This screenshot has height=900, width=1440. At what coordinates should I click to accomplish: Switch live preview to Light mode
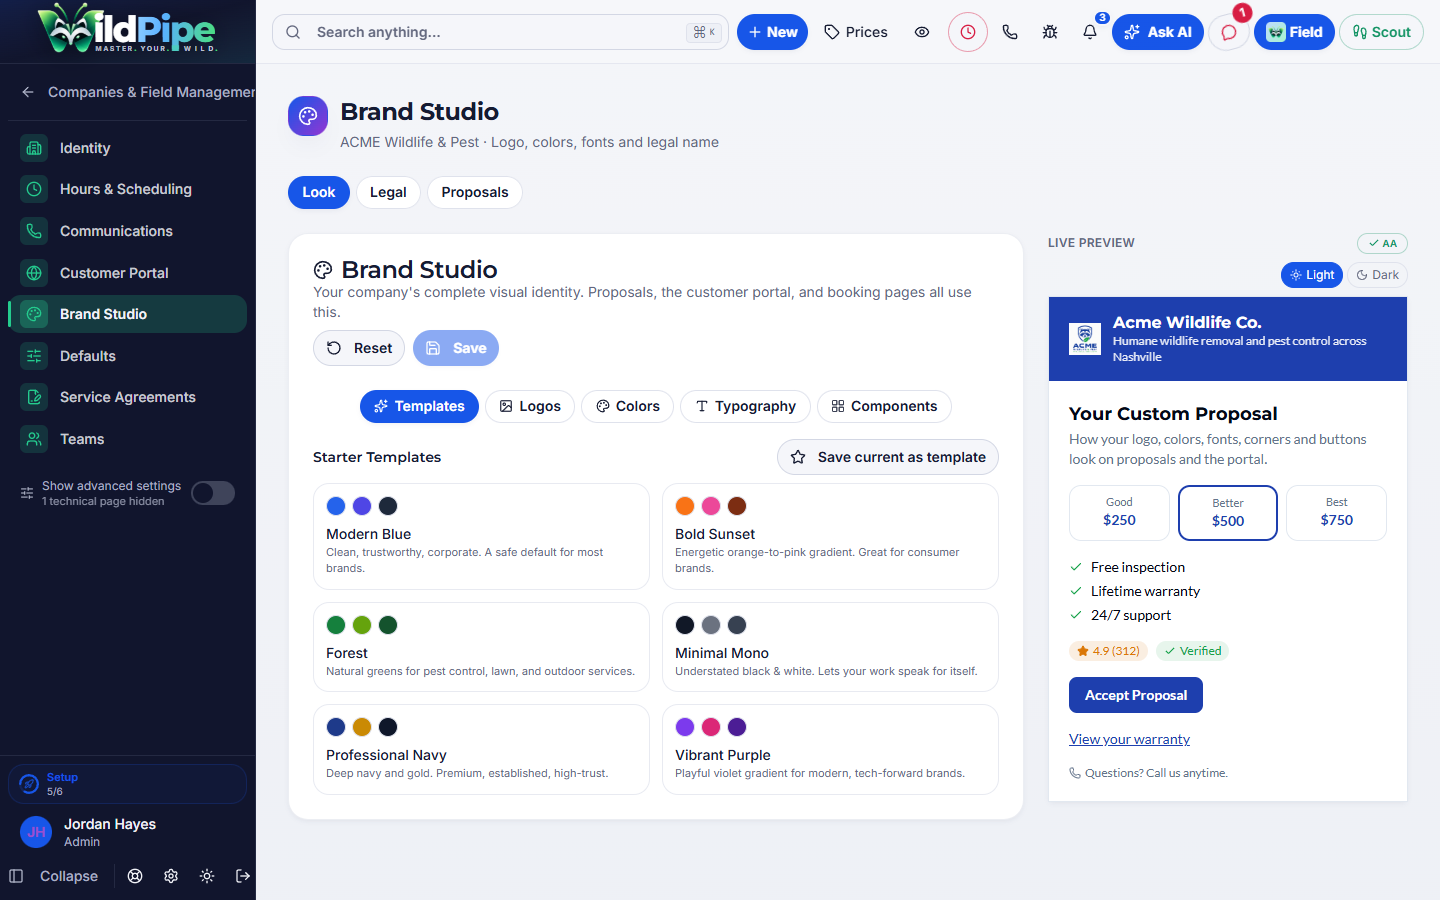tap(1312, 275)
